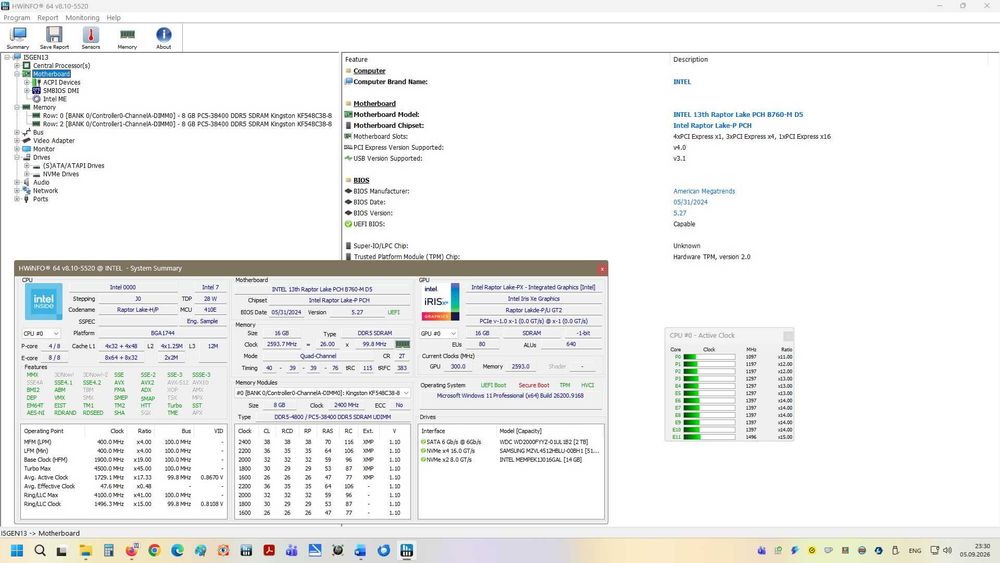
Task: Click the American Megatrends description link
Action: [704, 191]
